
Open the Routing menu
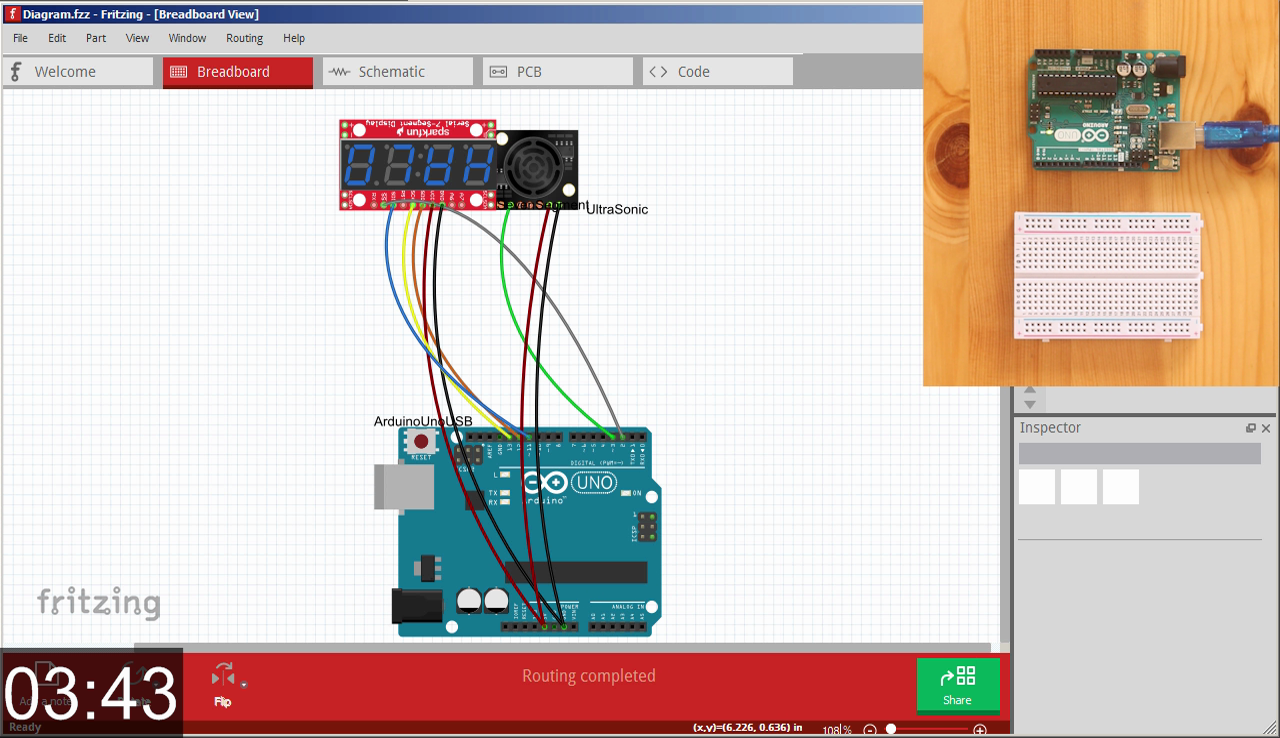coord(244,38)
